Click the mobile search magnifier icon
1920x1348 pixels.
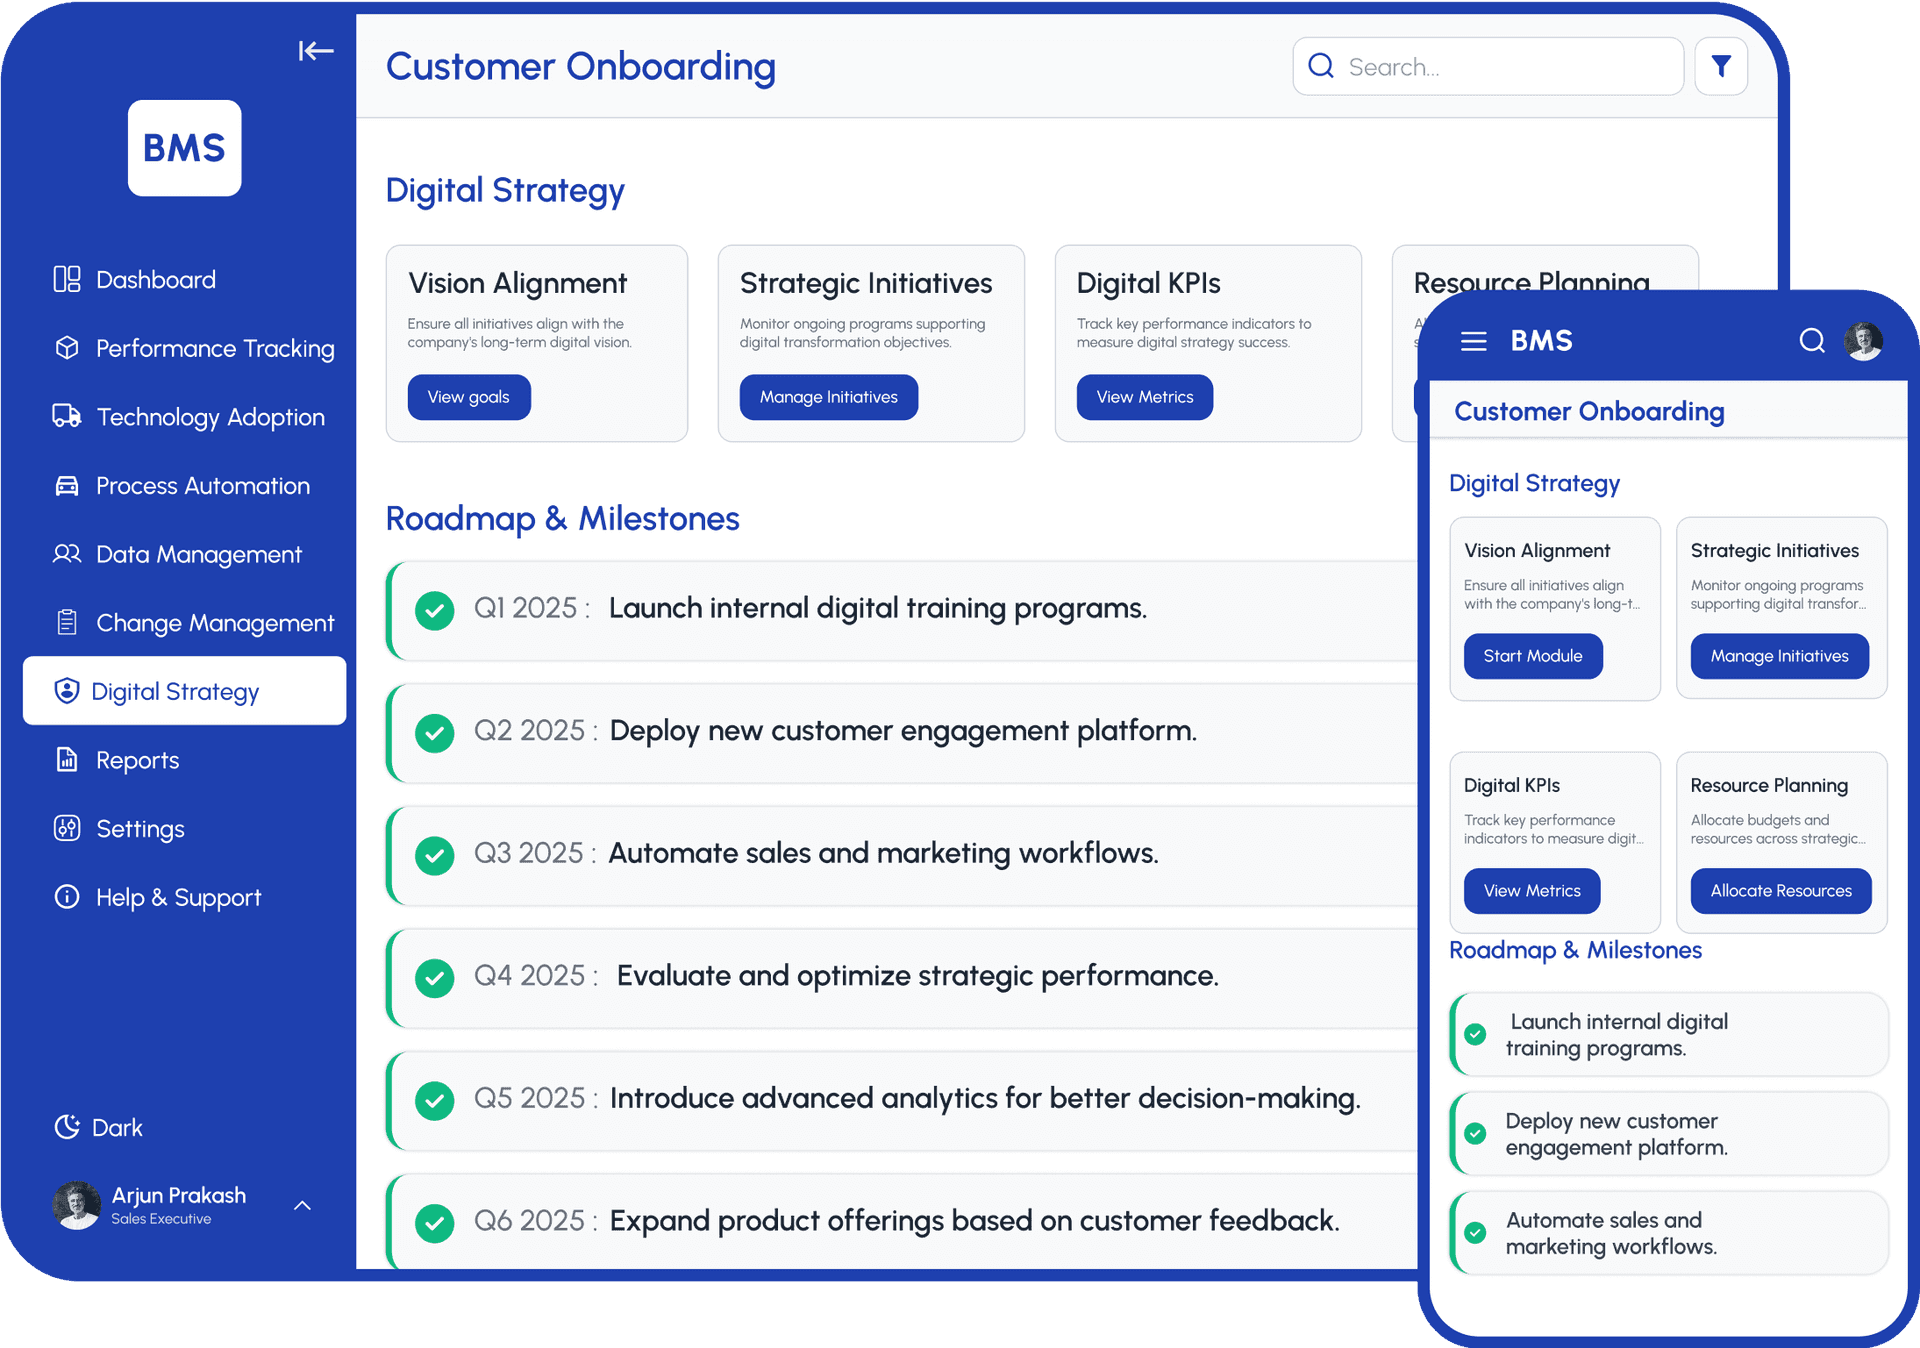pyautogui.click(x=1811, y=341)
